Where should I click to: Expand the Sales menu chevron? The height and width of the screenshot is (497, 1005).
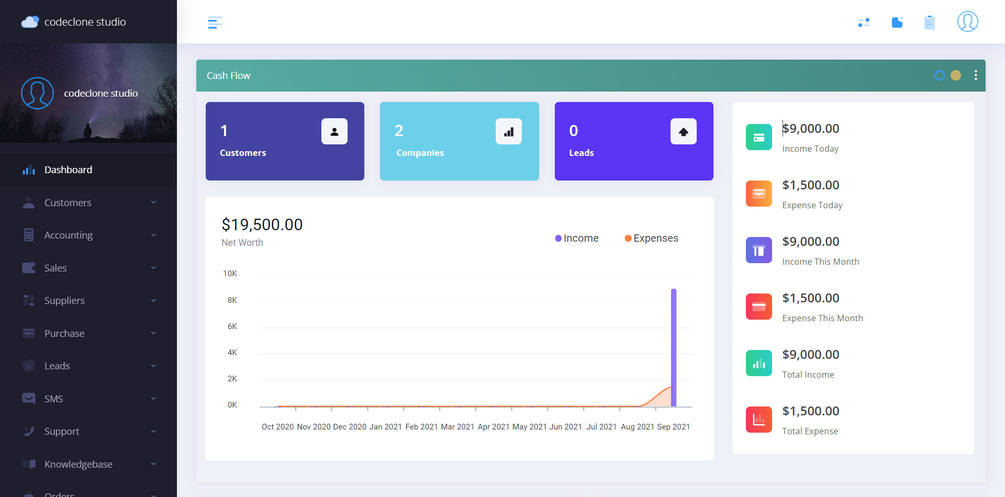click(x=153, y=268)
